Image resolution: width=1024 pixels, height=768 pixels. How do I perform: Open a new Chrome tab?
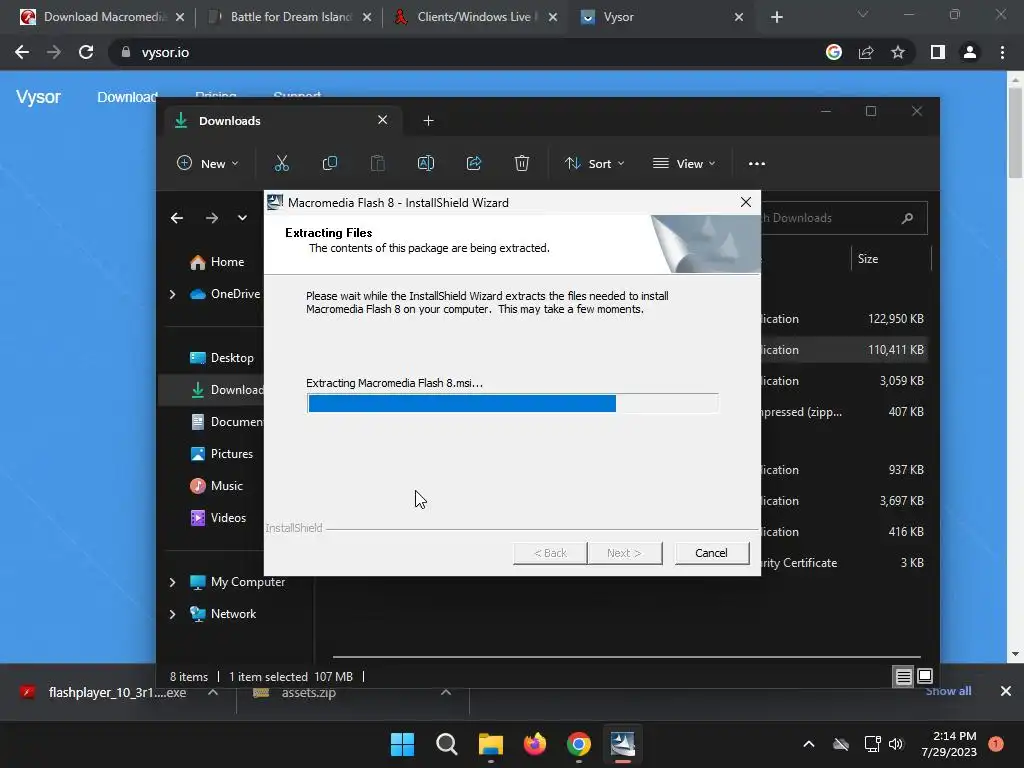click(776, 17)
